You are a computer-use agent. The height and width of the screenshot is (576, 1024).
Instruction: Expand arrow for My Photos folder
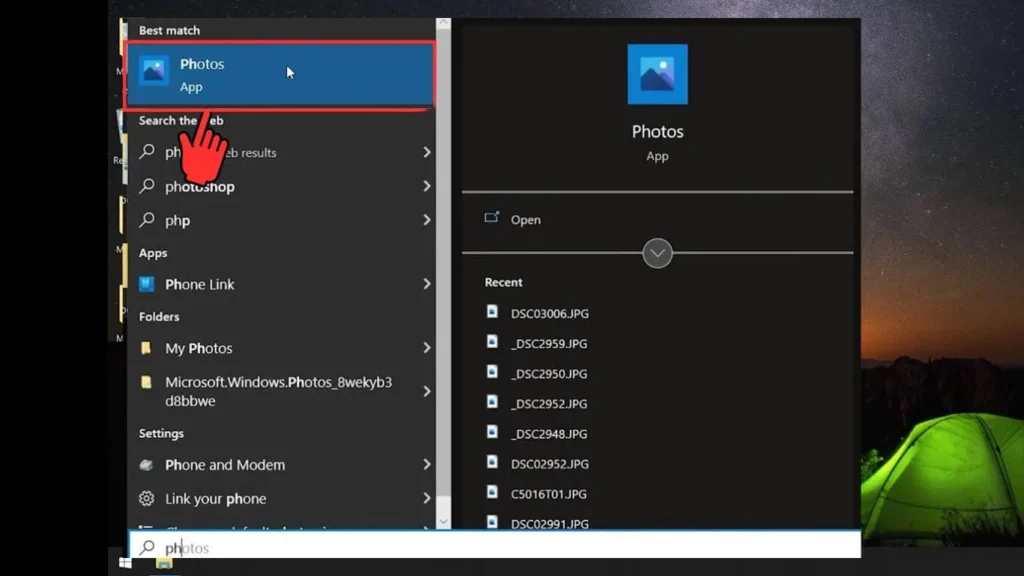point(426,348)
